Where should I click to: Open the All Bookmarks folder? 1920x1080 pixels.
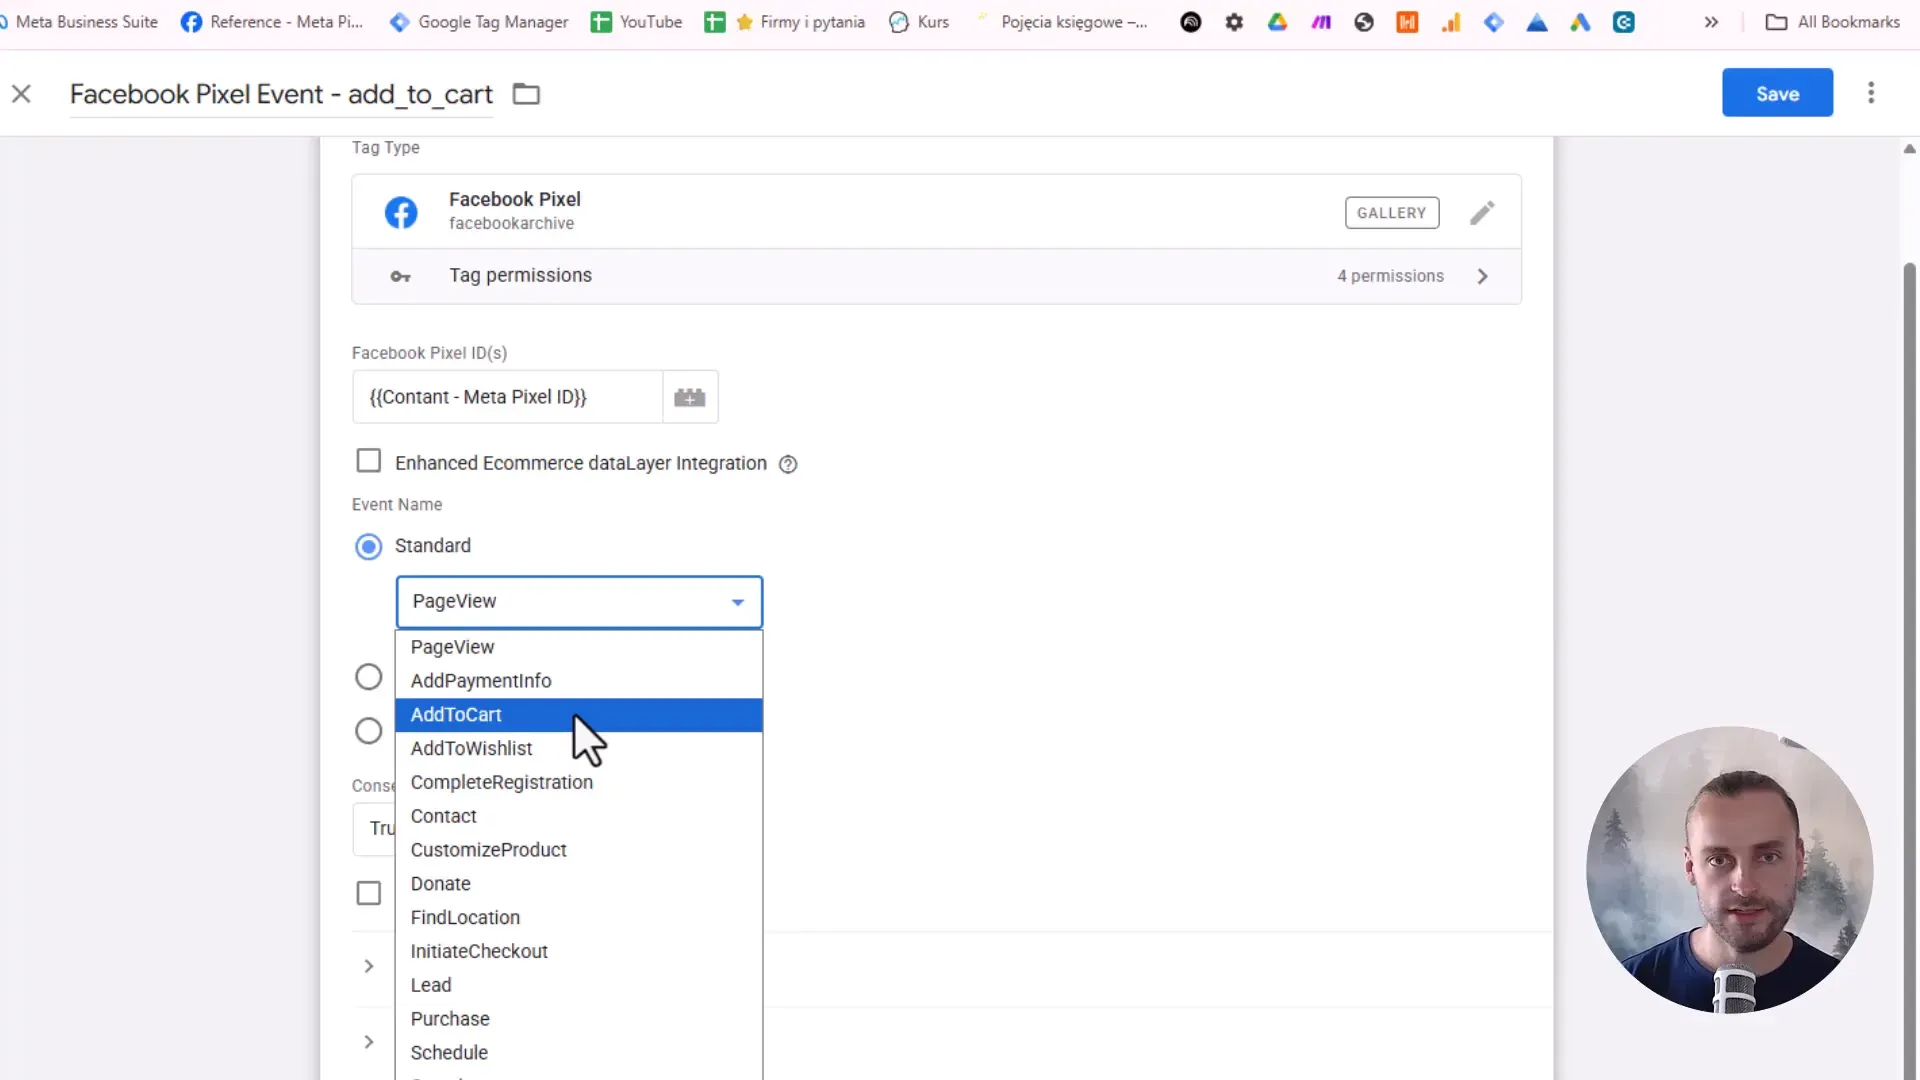click(x=1832, y=22)
